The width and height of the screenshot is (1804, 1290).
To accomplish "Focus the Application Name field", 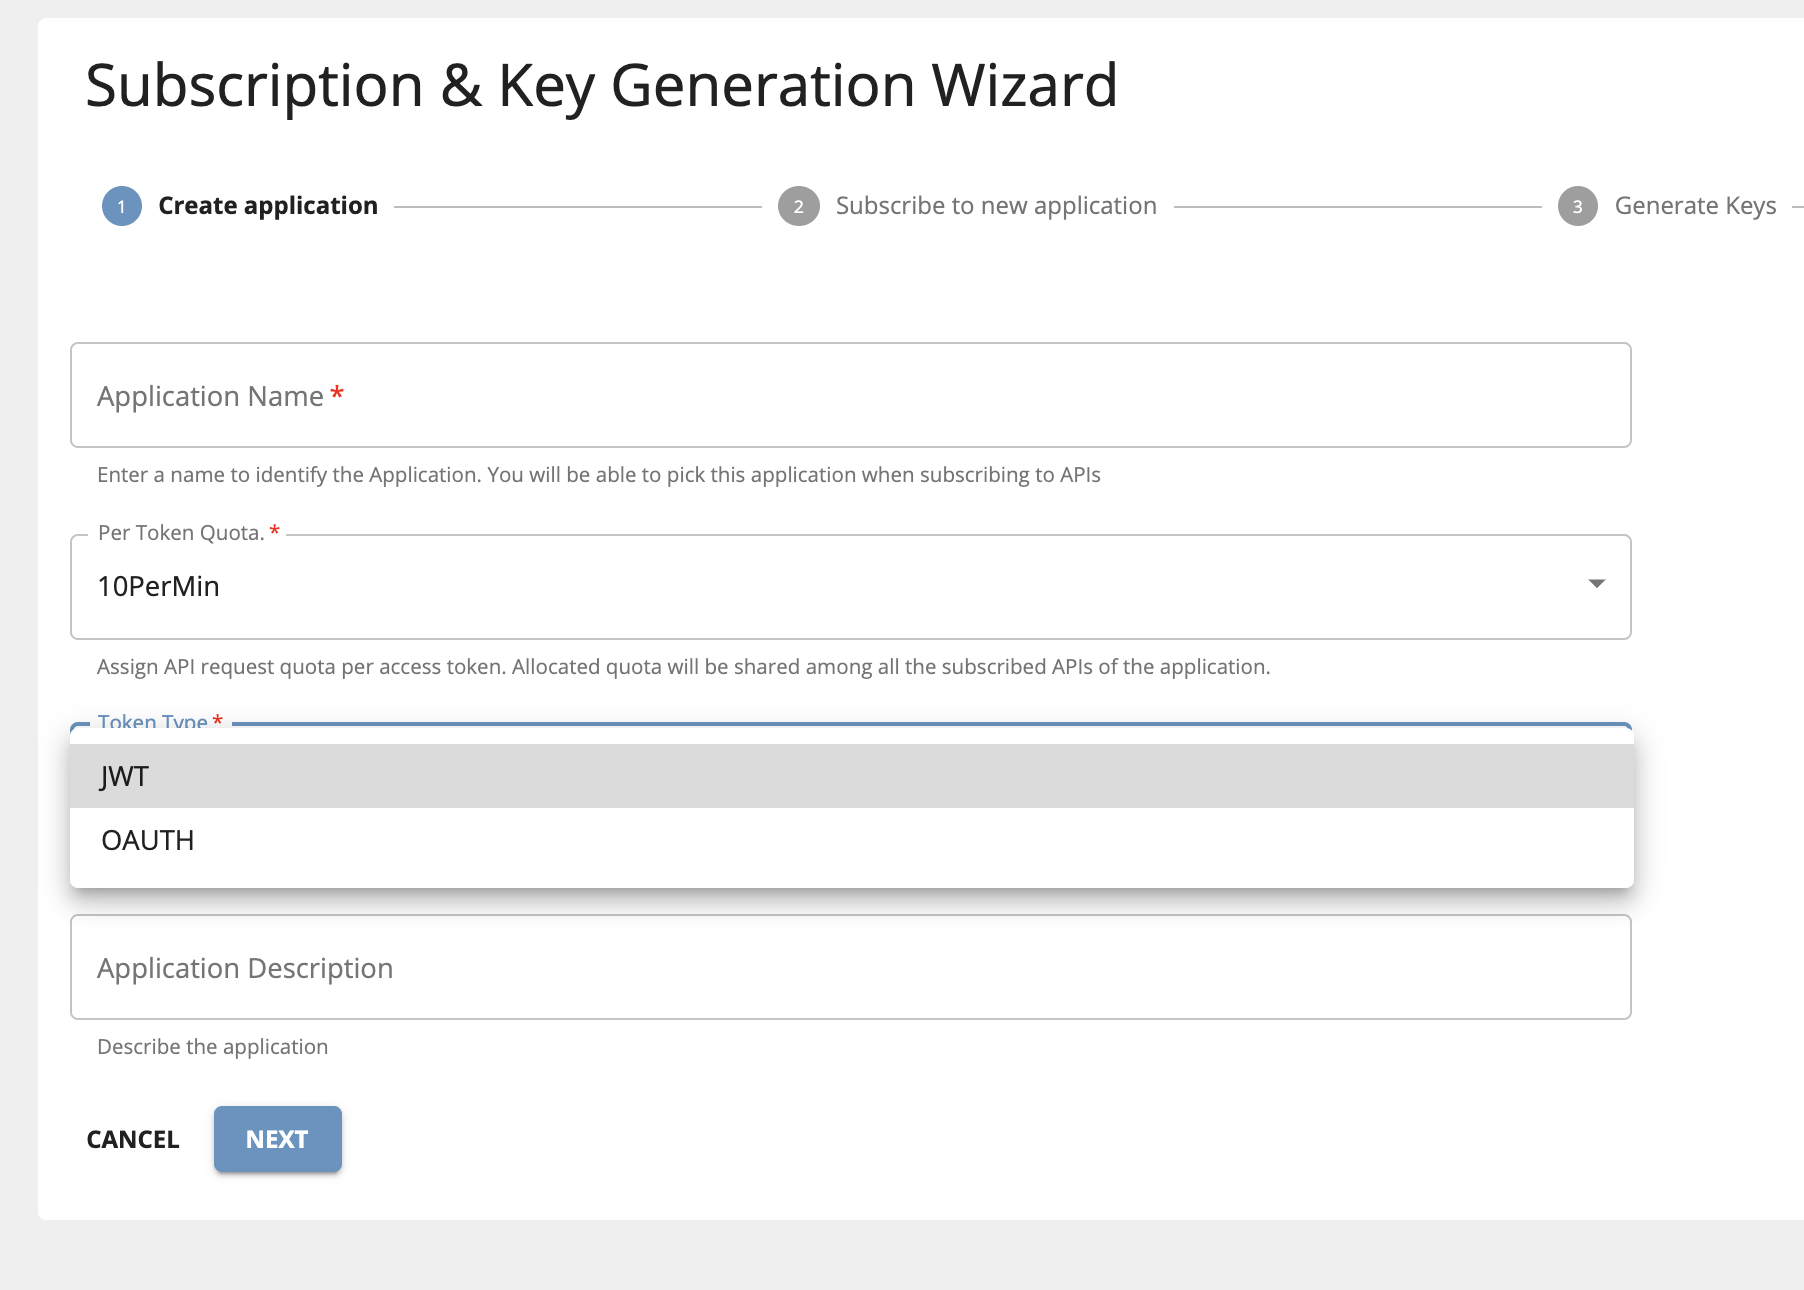I will tap(851, 395).
